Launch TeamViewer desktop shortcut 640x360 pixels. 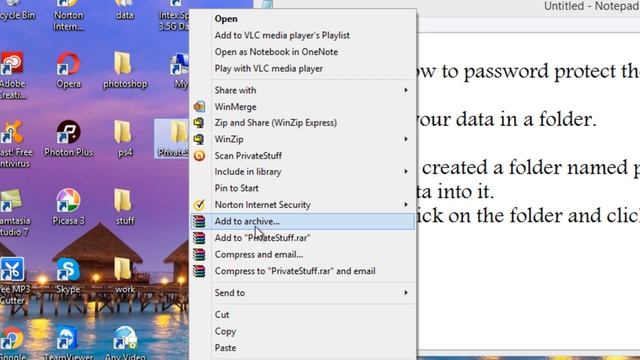(x=68, y=342)
